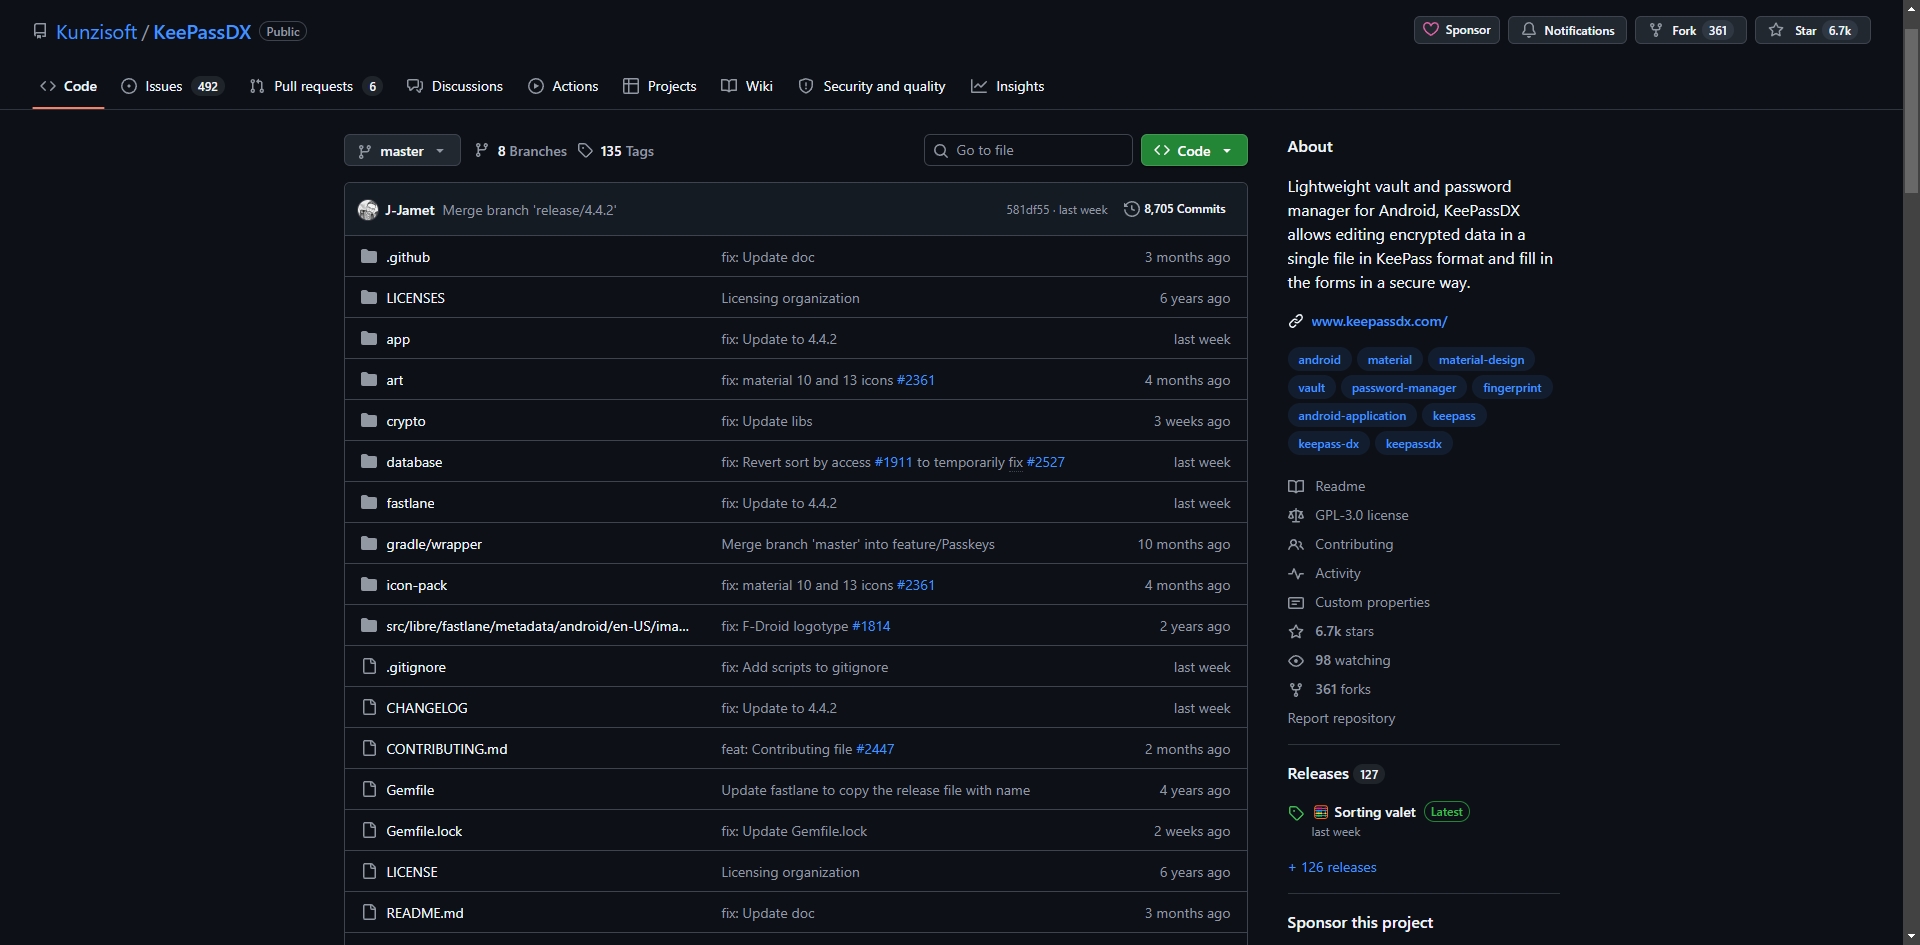The width and height of the screenshot is (1920, 945).
Task: Click the eye icon beside 98 watching
Action: tap(1296, 660)
